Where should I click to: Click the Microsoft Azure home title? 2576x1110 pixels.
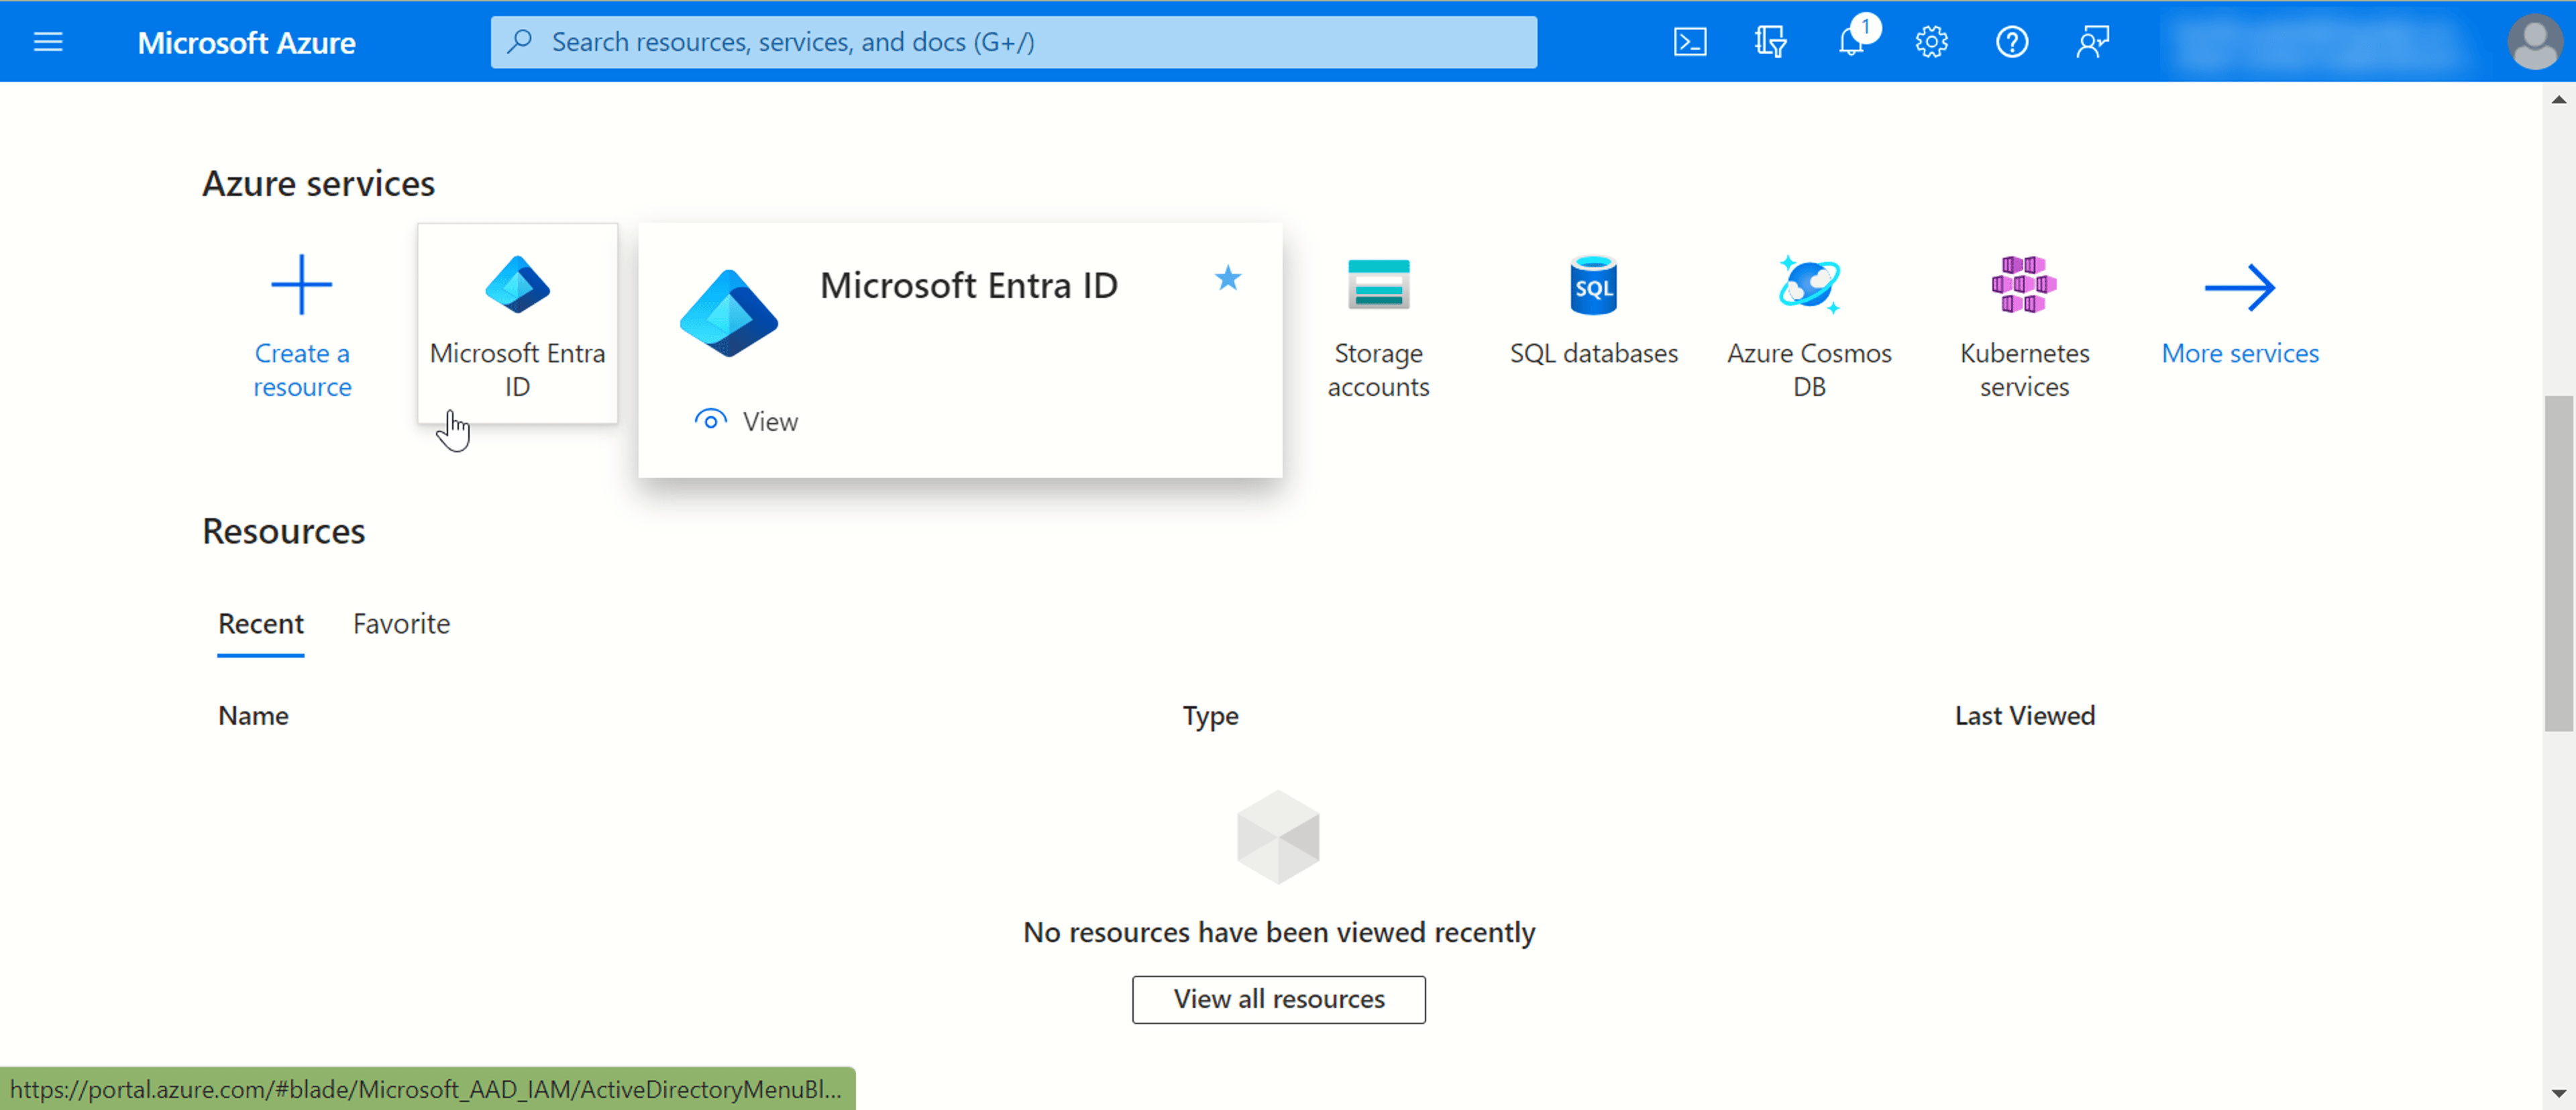click(246, 42)
